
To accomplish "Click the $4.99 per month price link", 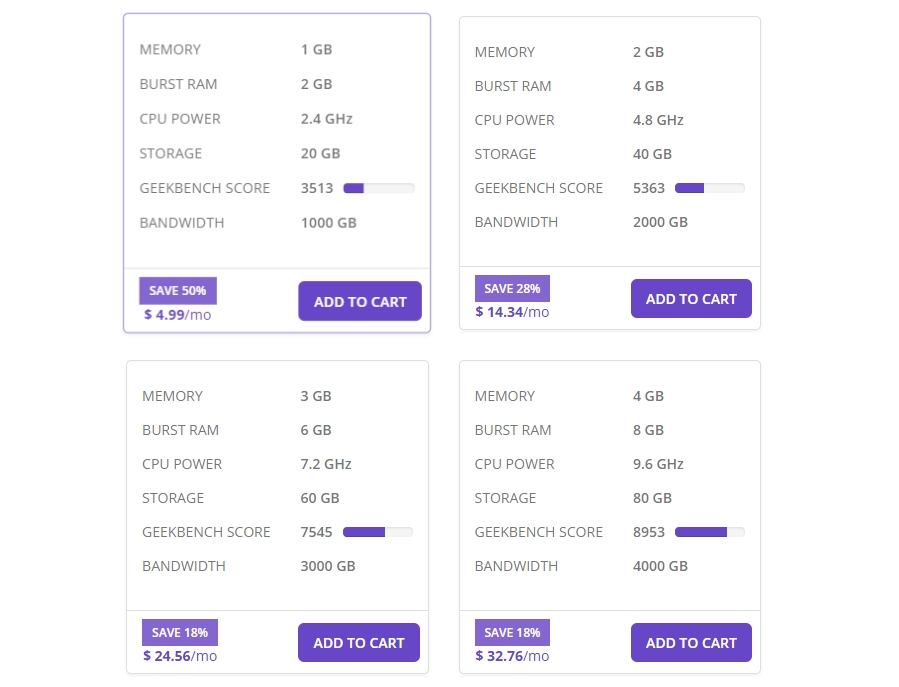I will 177,314.
